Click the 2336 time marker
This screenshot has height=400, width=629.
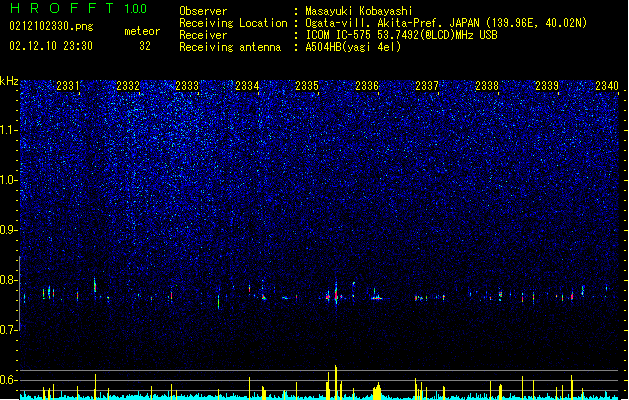tap(367, 85)
